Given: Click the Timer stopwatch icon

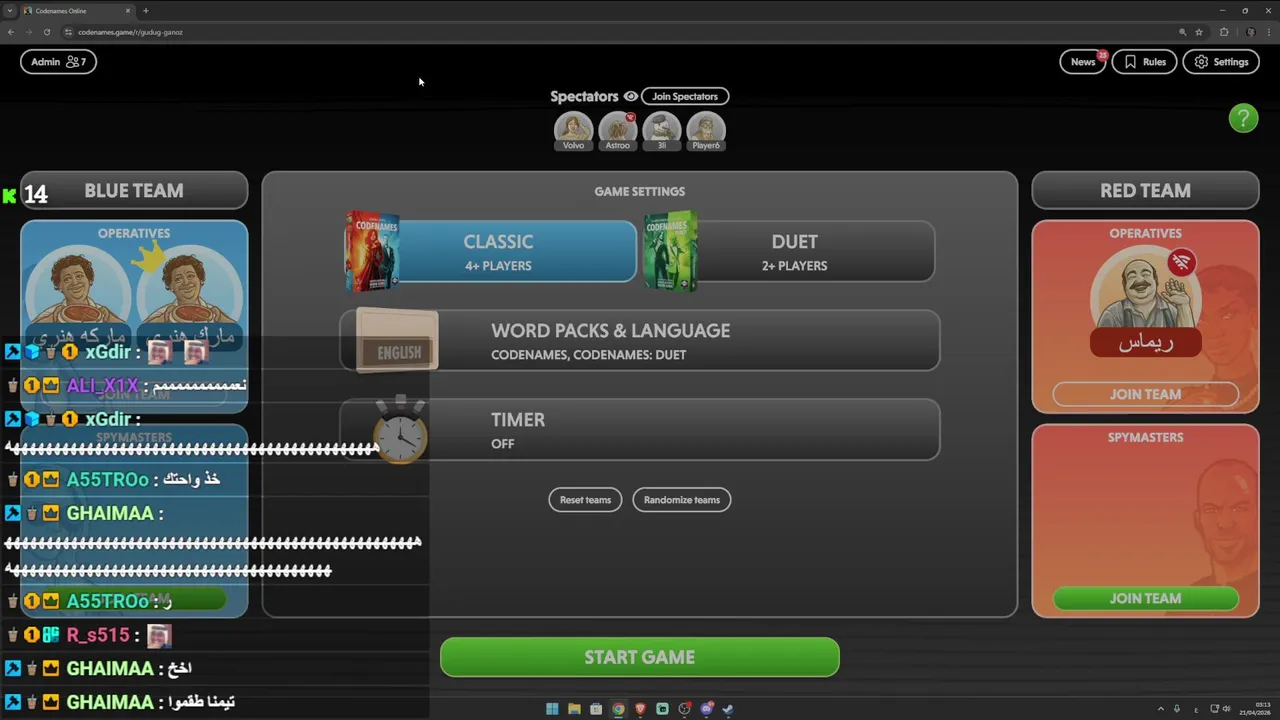Looking at the screenshot, I should point(400,430).
